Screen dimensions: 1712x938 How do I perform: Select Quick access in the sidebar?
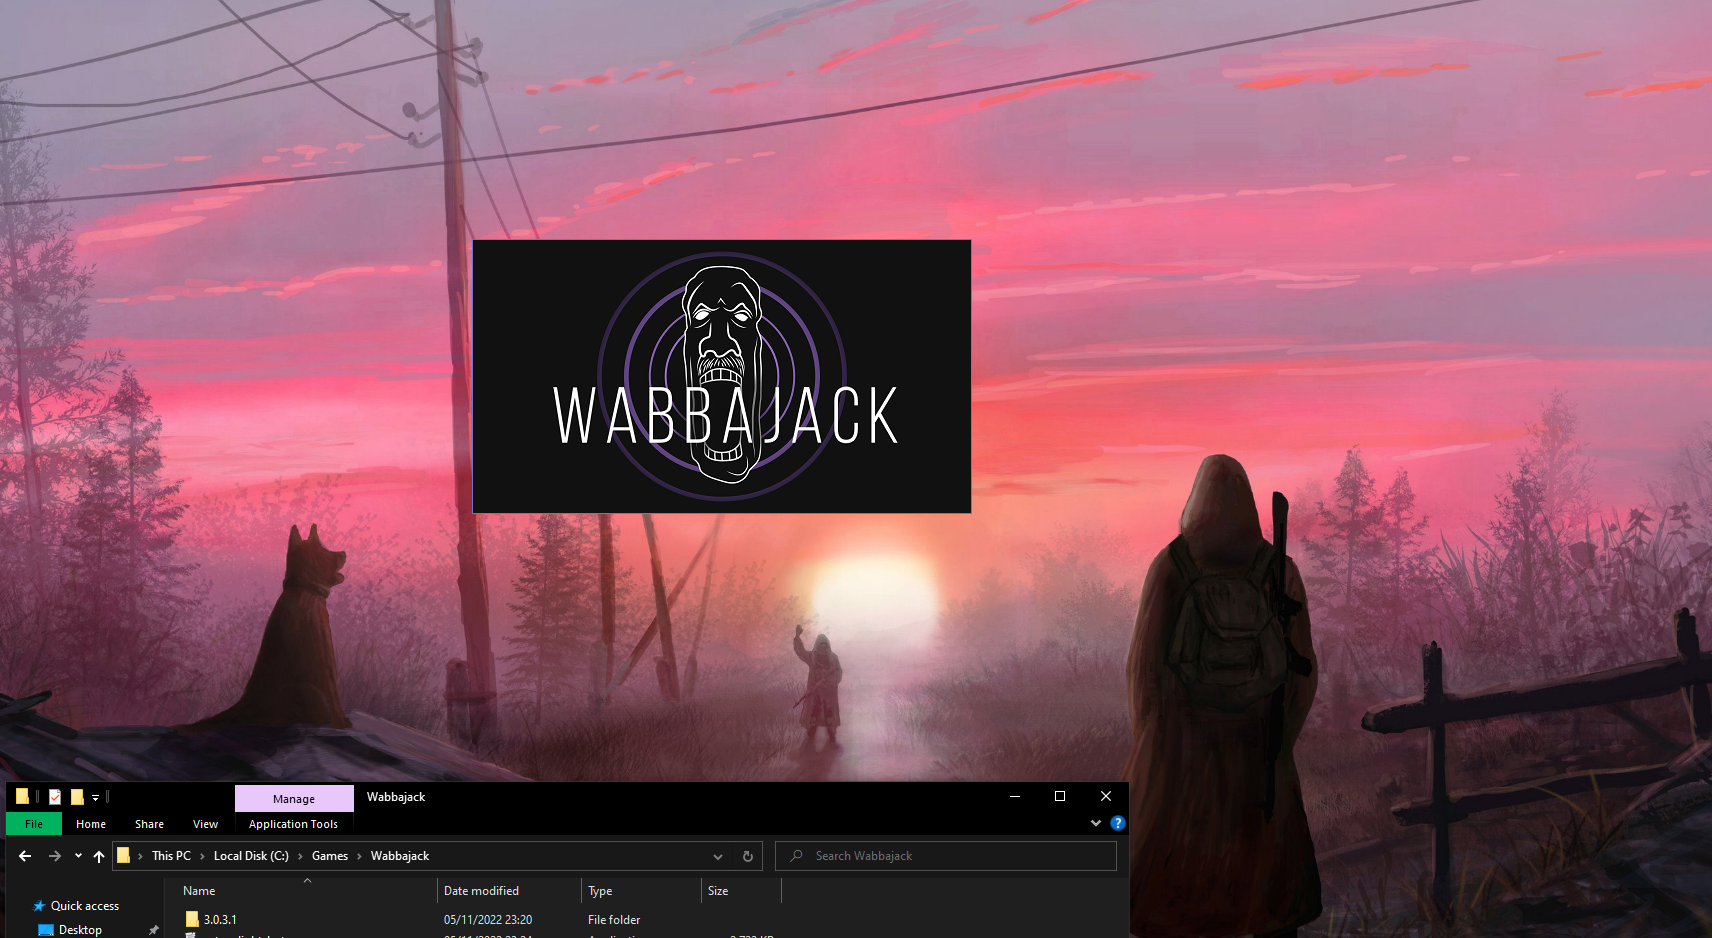(x=84, y=905)
